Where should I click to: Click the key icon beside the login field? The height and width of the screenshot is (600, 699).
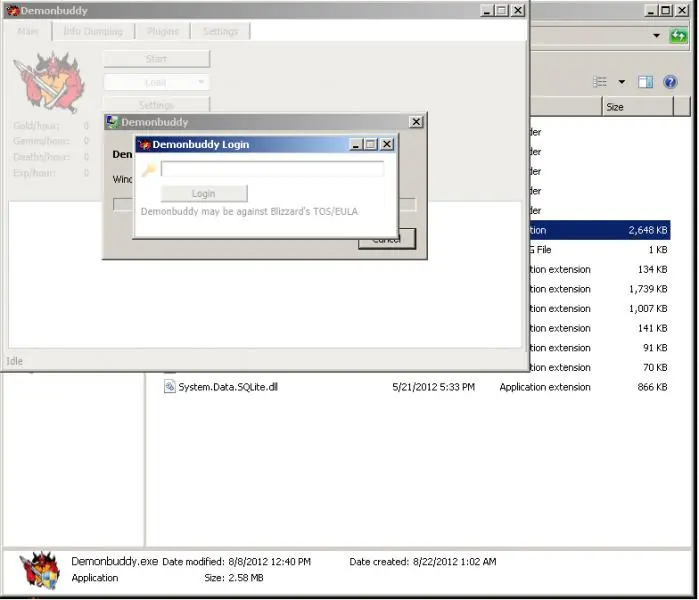(148, 170)
